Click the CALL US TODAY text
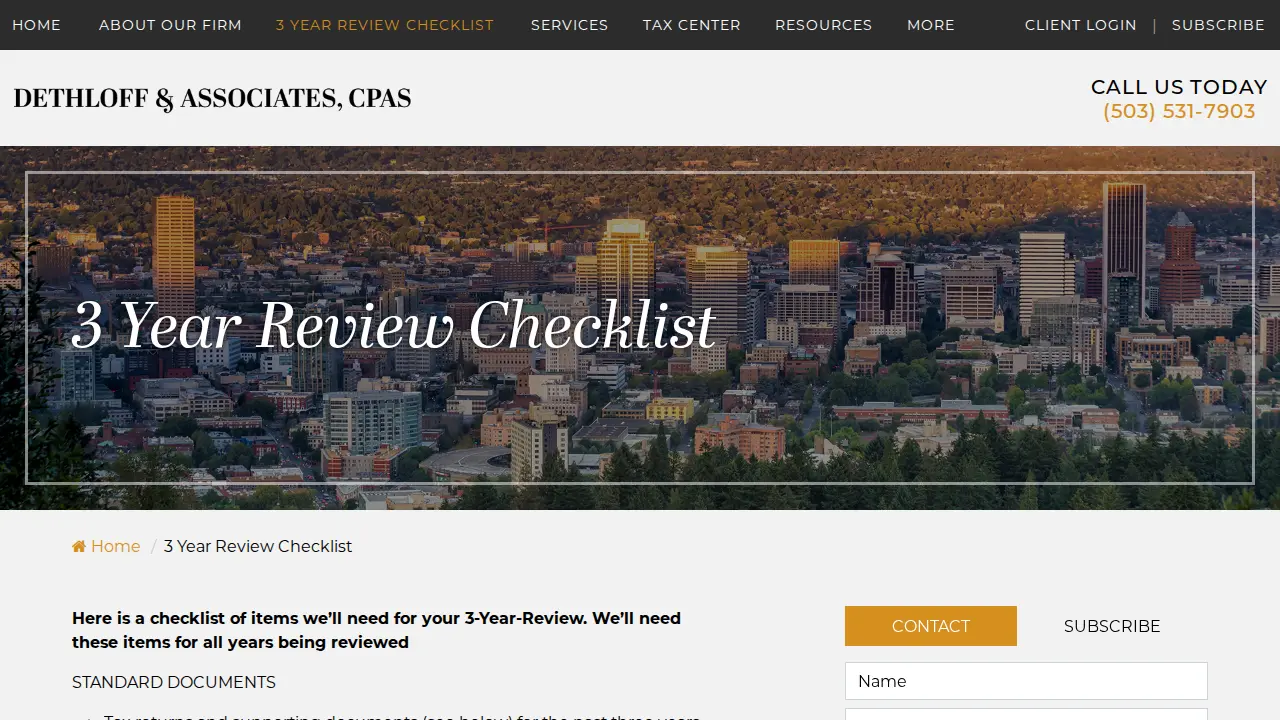This screenshot has height=720, width=1280. point(1179,87)
